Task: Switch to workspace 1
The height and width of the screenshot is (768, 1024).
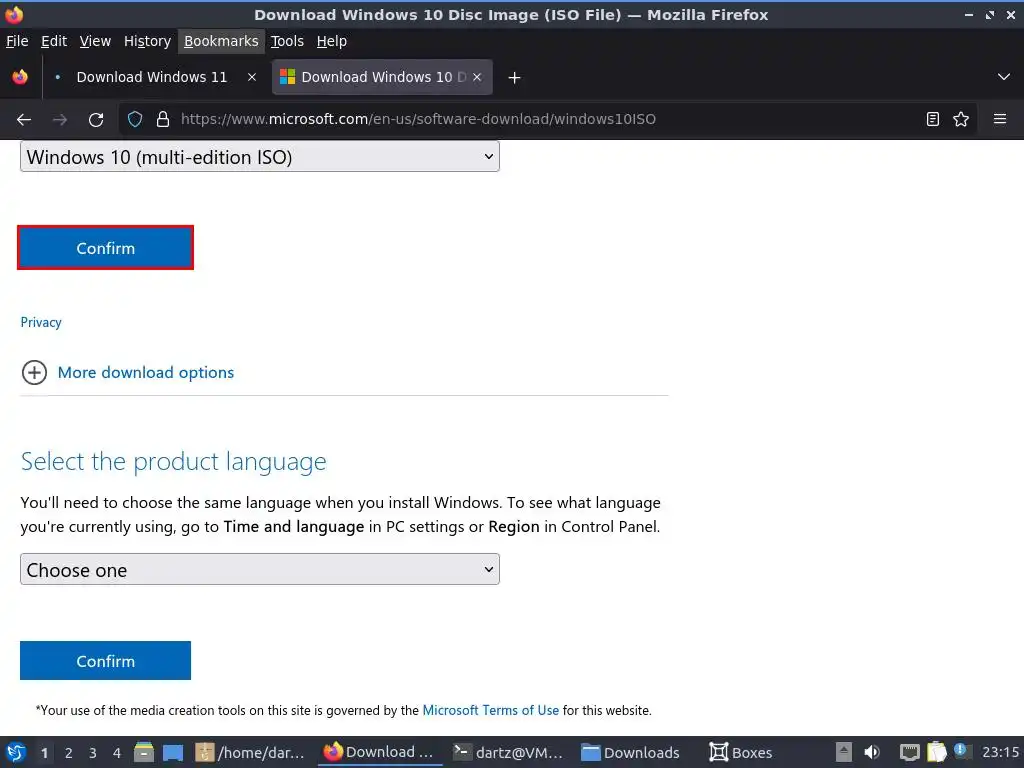Action: tap(44, 753)
